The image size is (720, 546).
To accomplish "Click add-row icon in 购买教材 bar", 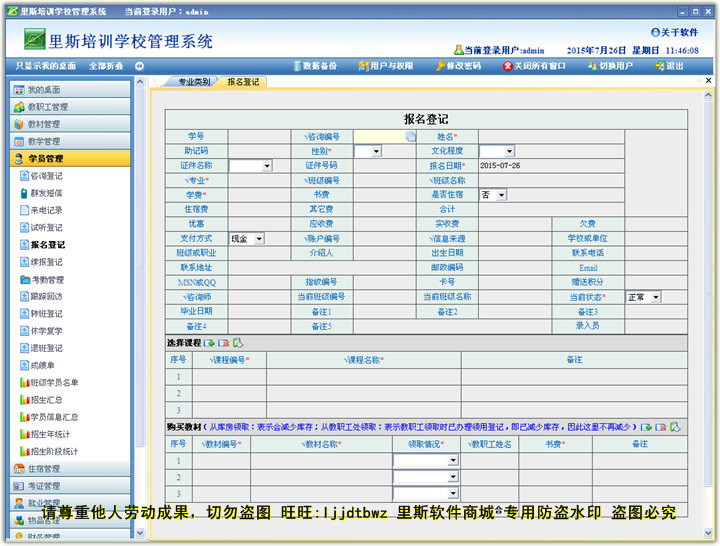I will (647, 427).
